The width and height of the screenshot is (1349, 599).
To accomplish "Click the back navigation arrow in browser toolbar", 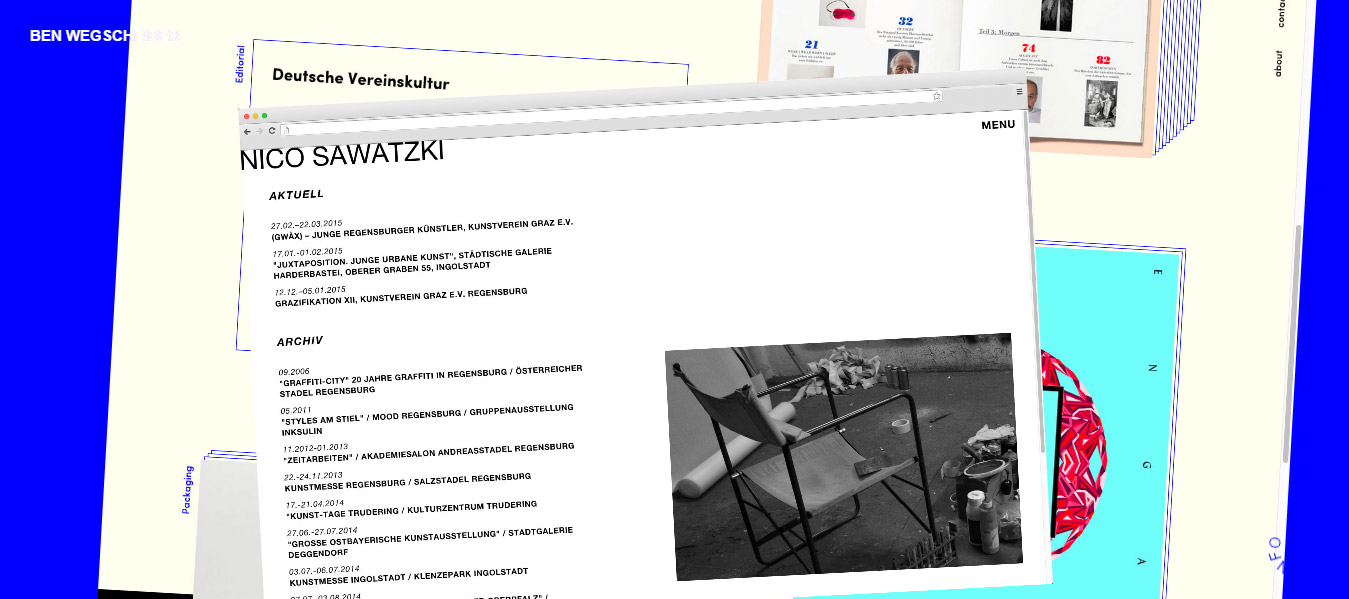I will coord(247,131).
